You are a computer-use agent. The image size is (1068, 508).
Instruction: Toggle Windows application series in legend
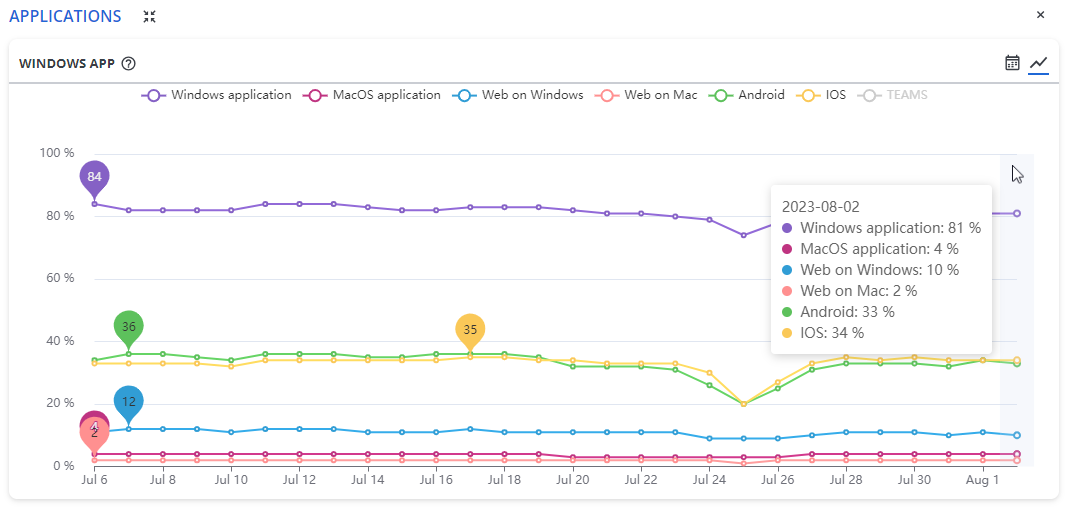217,95
